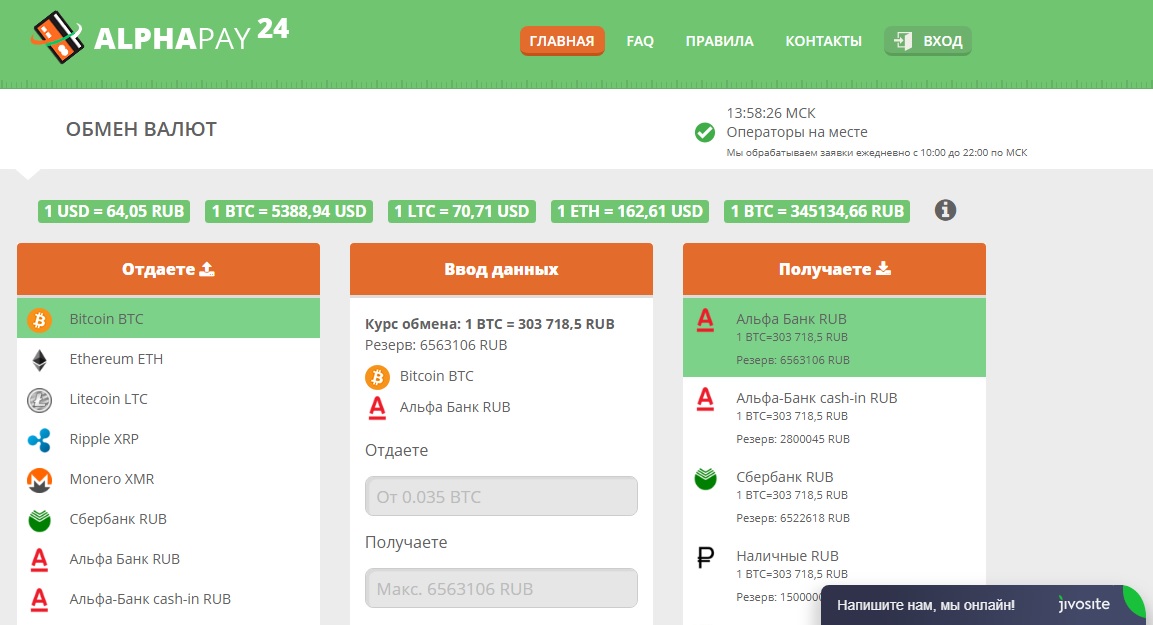Open the ГЛАВНАЯ menu item
Image resolution: width=1153 pixels, height=625 pixels.
point(562,41)
